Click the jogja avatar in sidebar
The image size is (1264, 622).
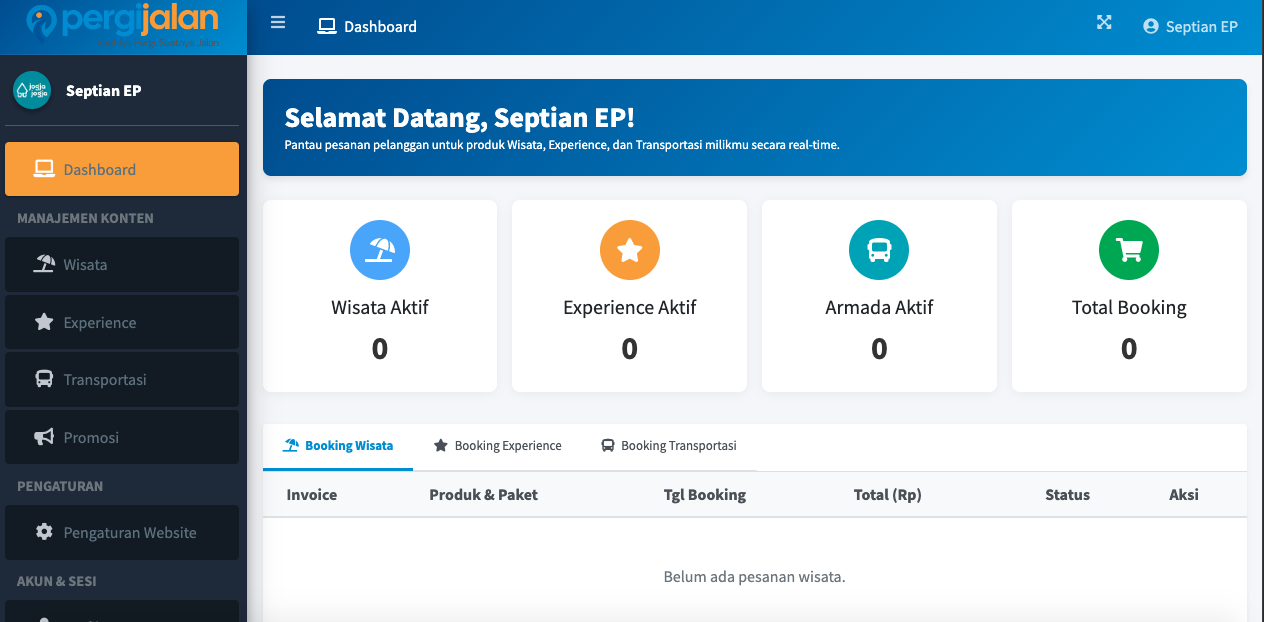[32, 90]
